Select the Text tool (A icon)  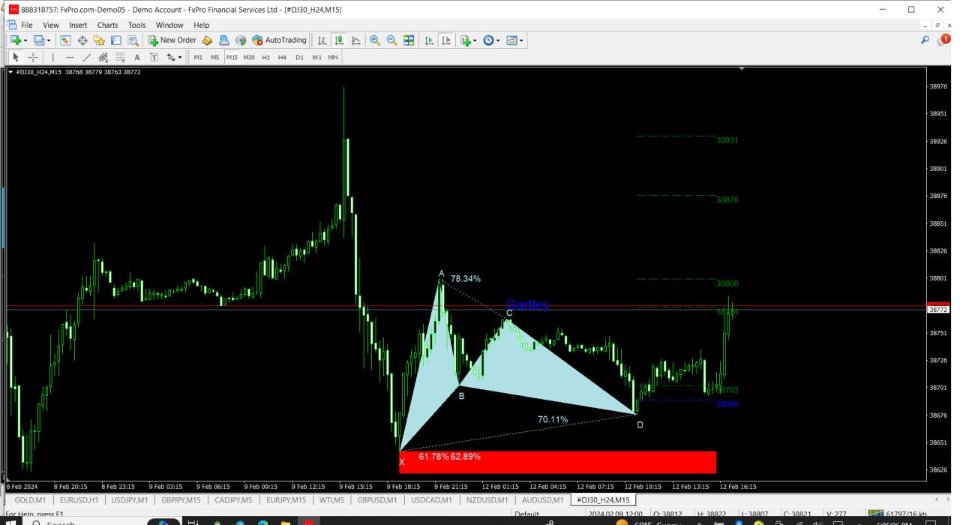pos(137,58)
